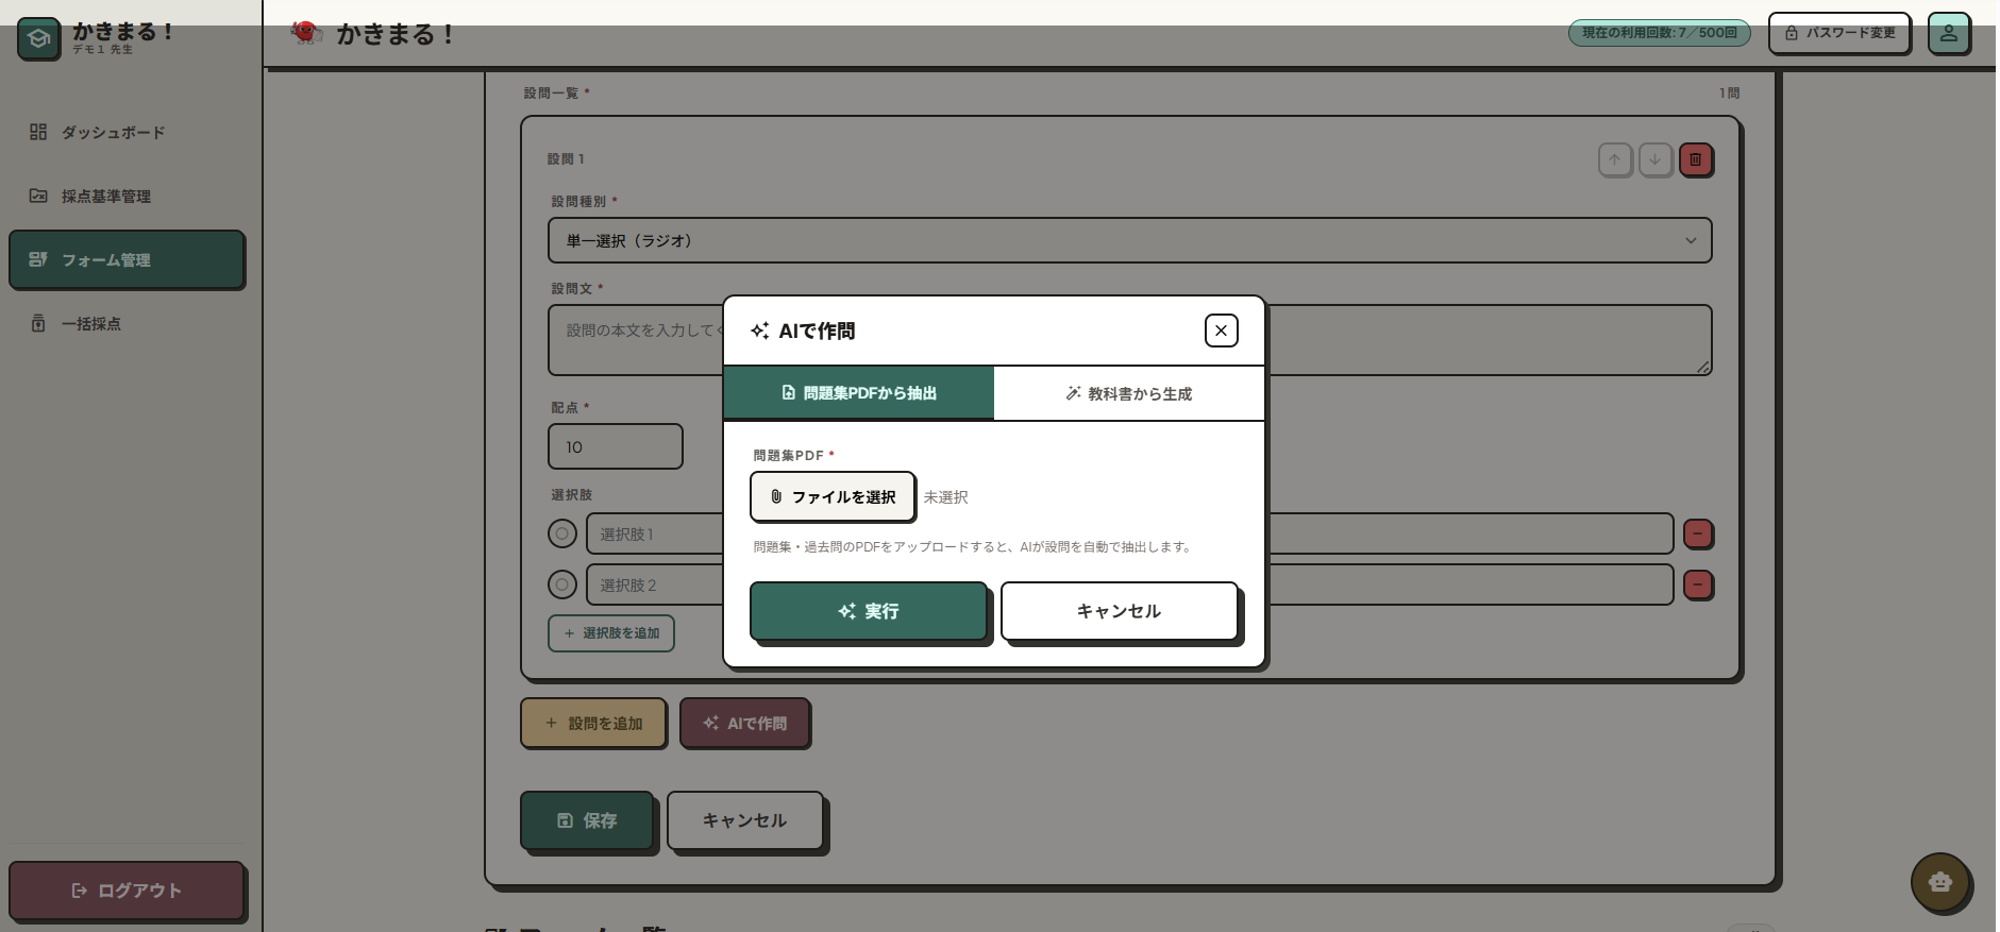The height and width of the screenshot is (932, 2000).
Task: Remove 選択肢2 with its red minus button
Action: coord(1698,585)
